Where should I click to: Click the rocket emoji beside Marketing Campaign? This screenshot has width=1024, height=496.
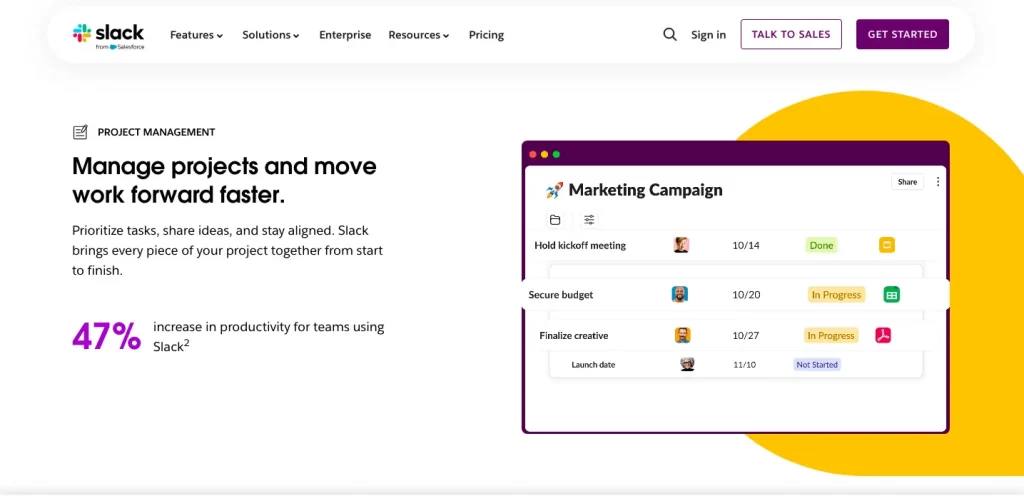coord(554,191)
